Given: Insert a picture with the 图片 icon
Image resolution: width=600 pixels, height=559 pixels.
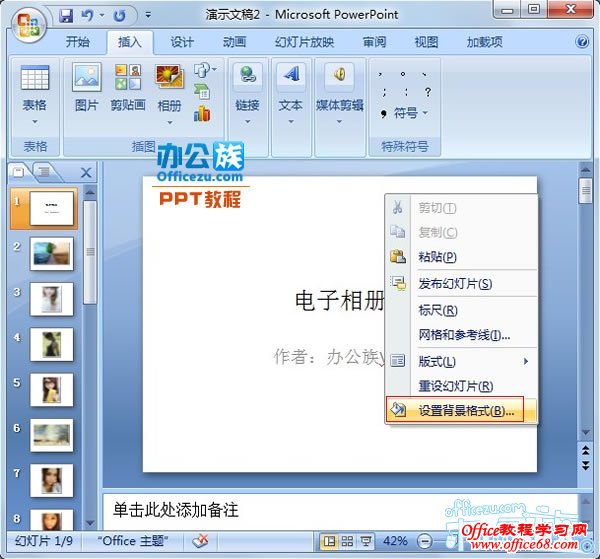Looking at the screenshot, I should (x=87, y=77).
